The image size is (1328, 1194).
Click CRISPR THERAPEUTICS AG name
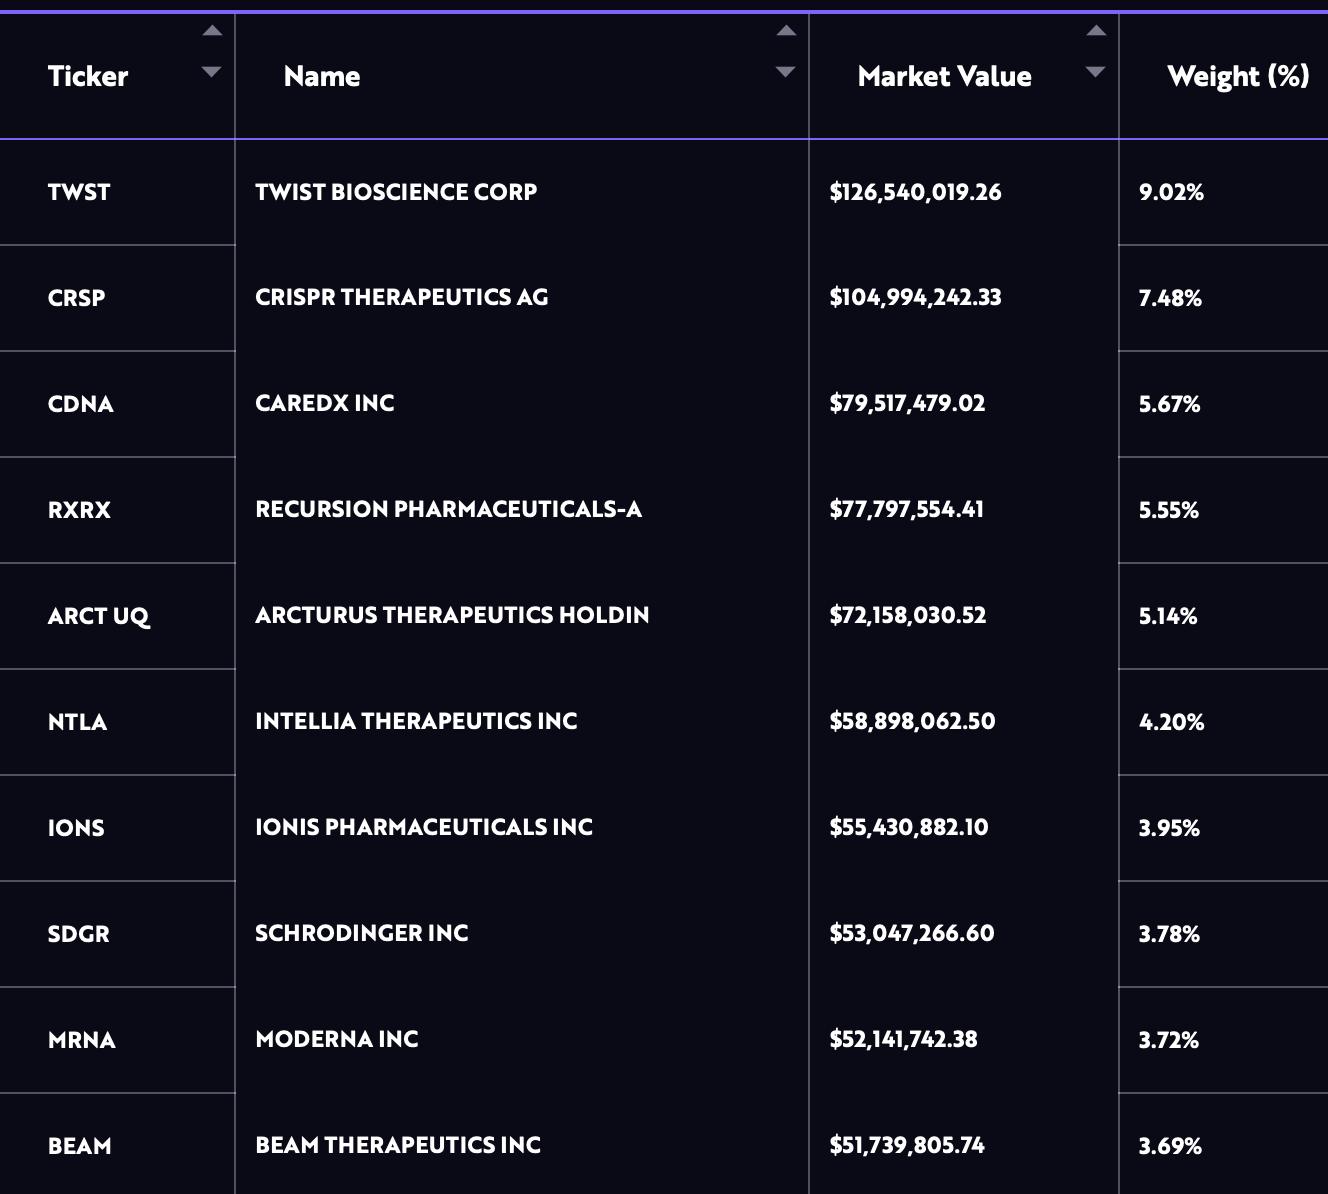(x=402, y=297)
